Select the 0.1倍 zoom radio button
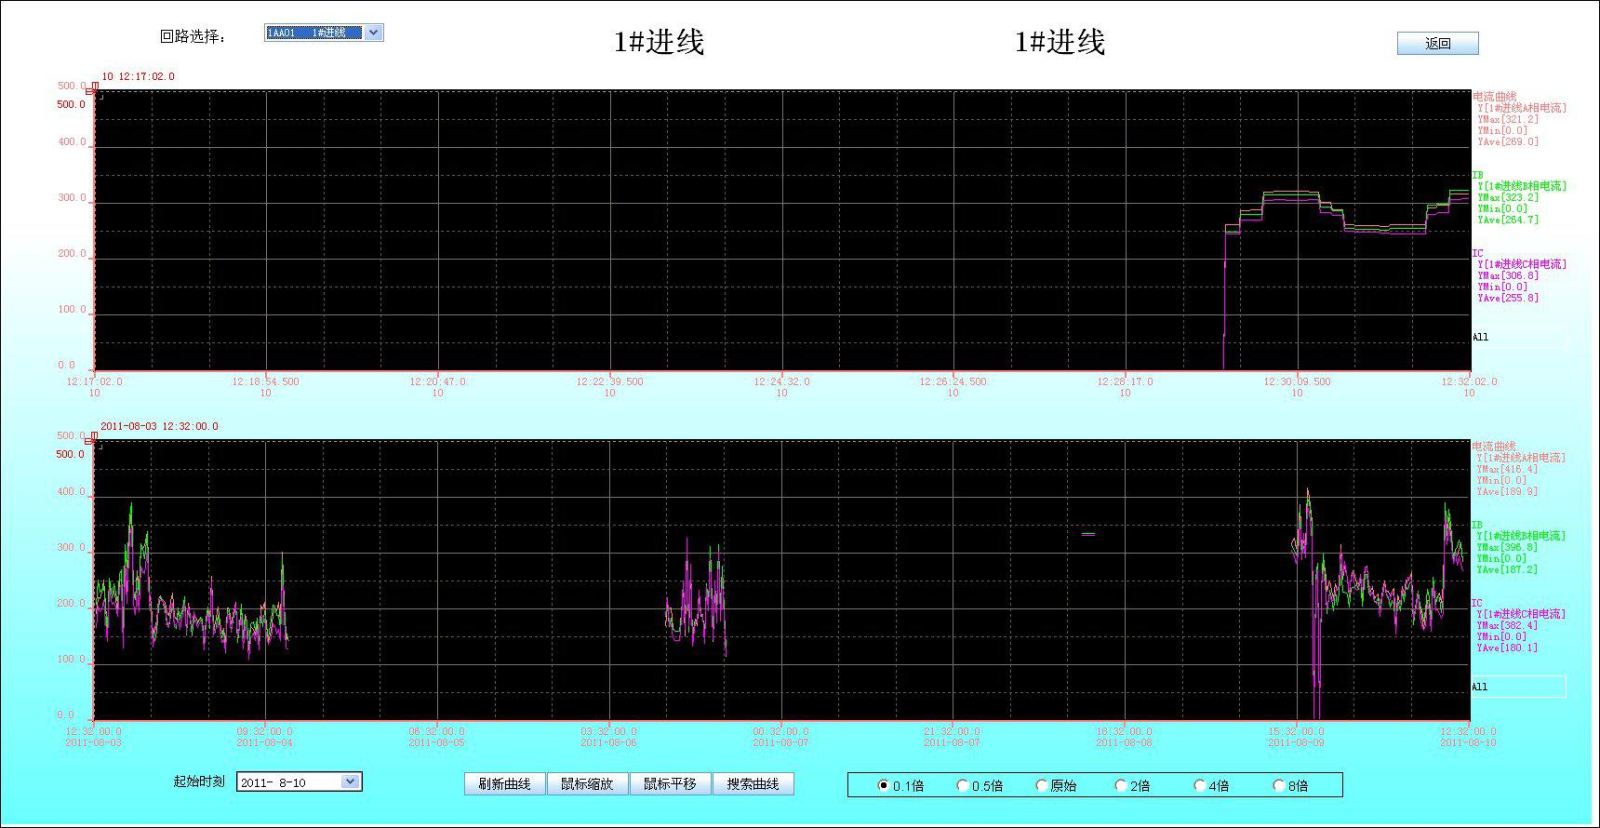Screen dimensions: 1600x828 pos(883,786)
